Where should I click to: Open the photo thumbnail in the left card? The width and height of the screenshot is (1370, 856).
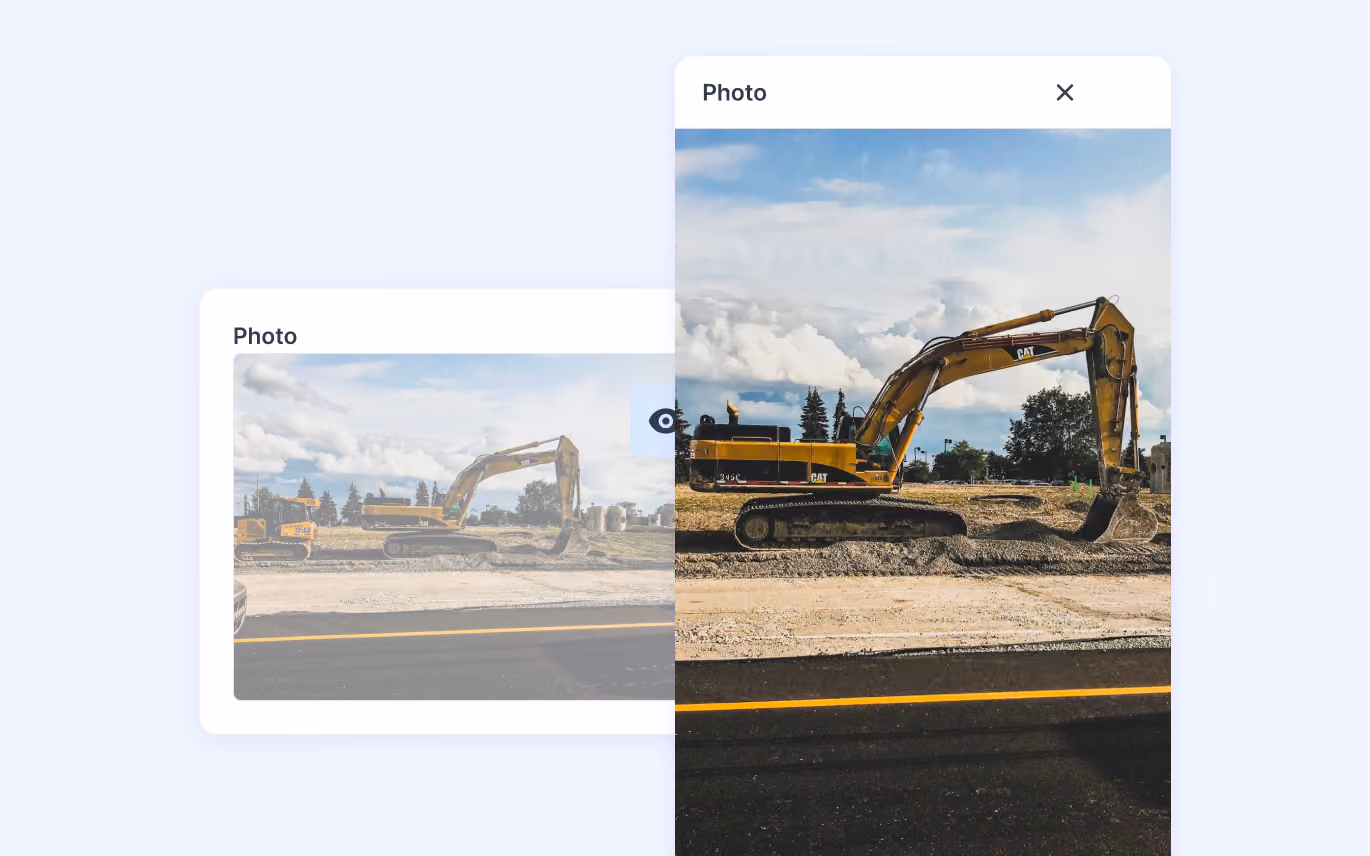pos(454,527)
